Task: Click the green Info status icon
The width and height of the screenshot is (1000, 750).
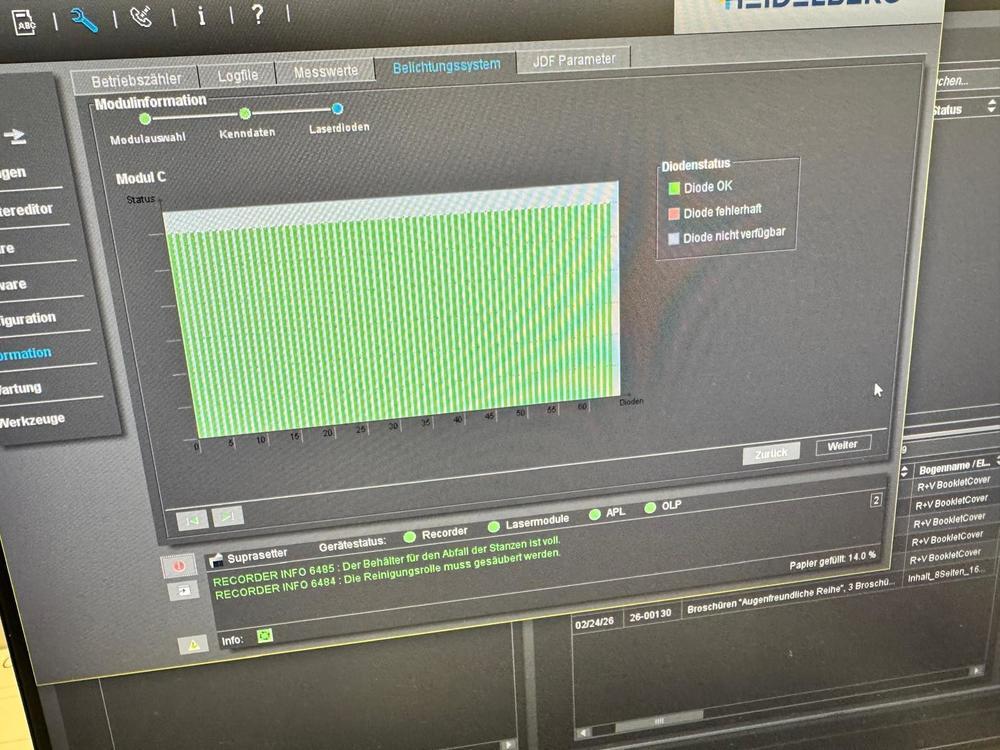Action: 265,635
